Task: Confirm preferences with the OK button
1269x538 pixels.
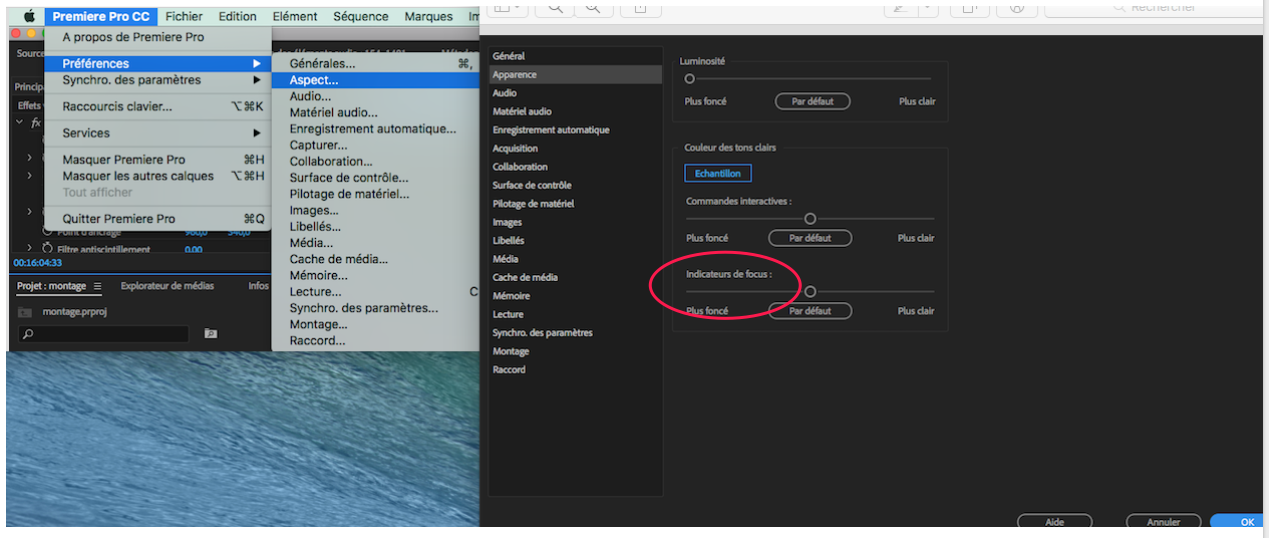Action: [x=1238, y=521]
